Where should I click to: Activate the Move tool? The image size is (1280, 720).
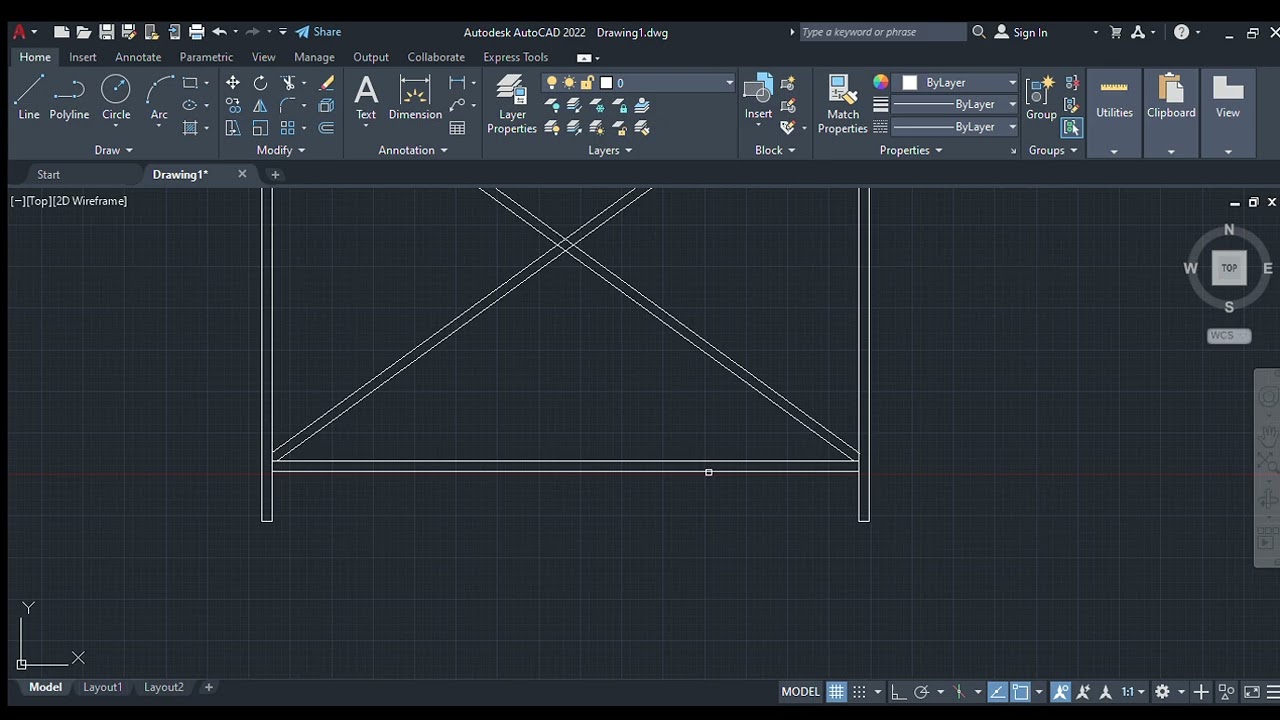[233, 83]
